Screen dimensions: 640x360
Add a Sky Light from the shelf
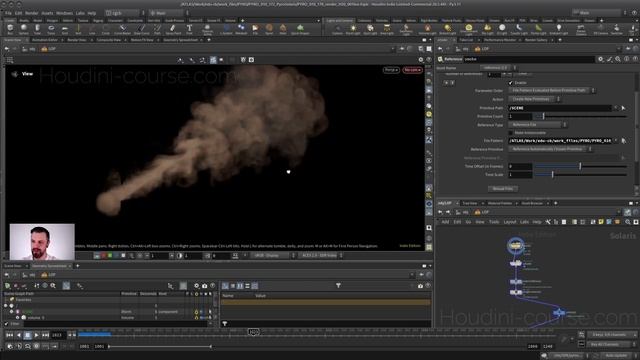pos(487,29)
